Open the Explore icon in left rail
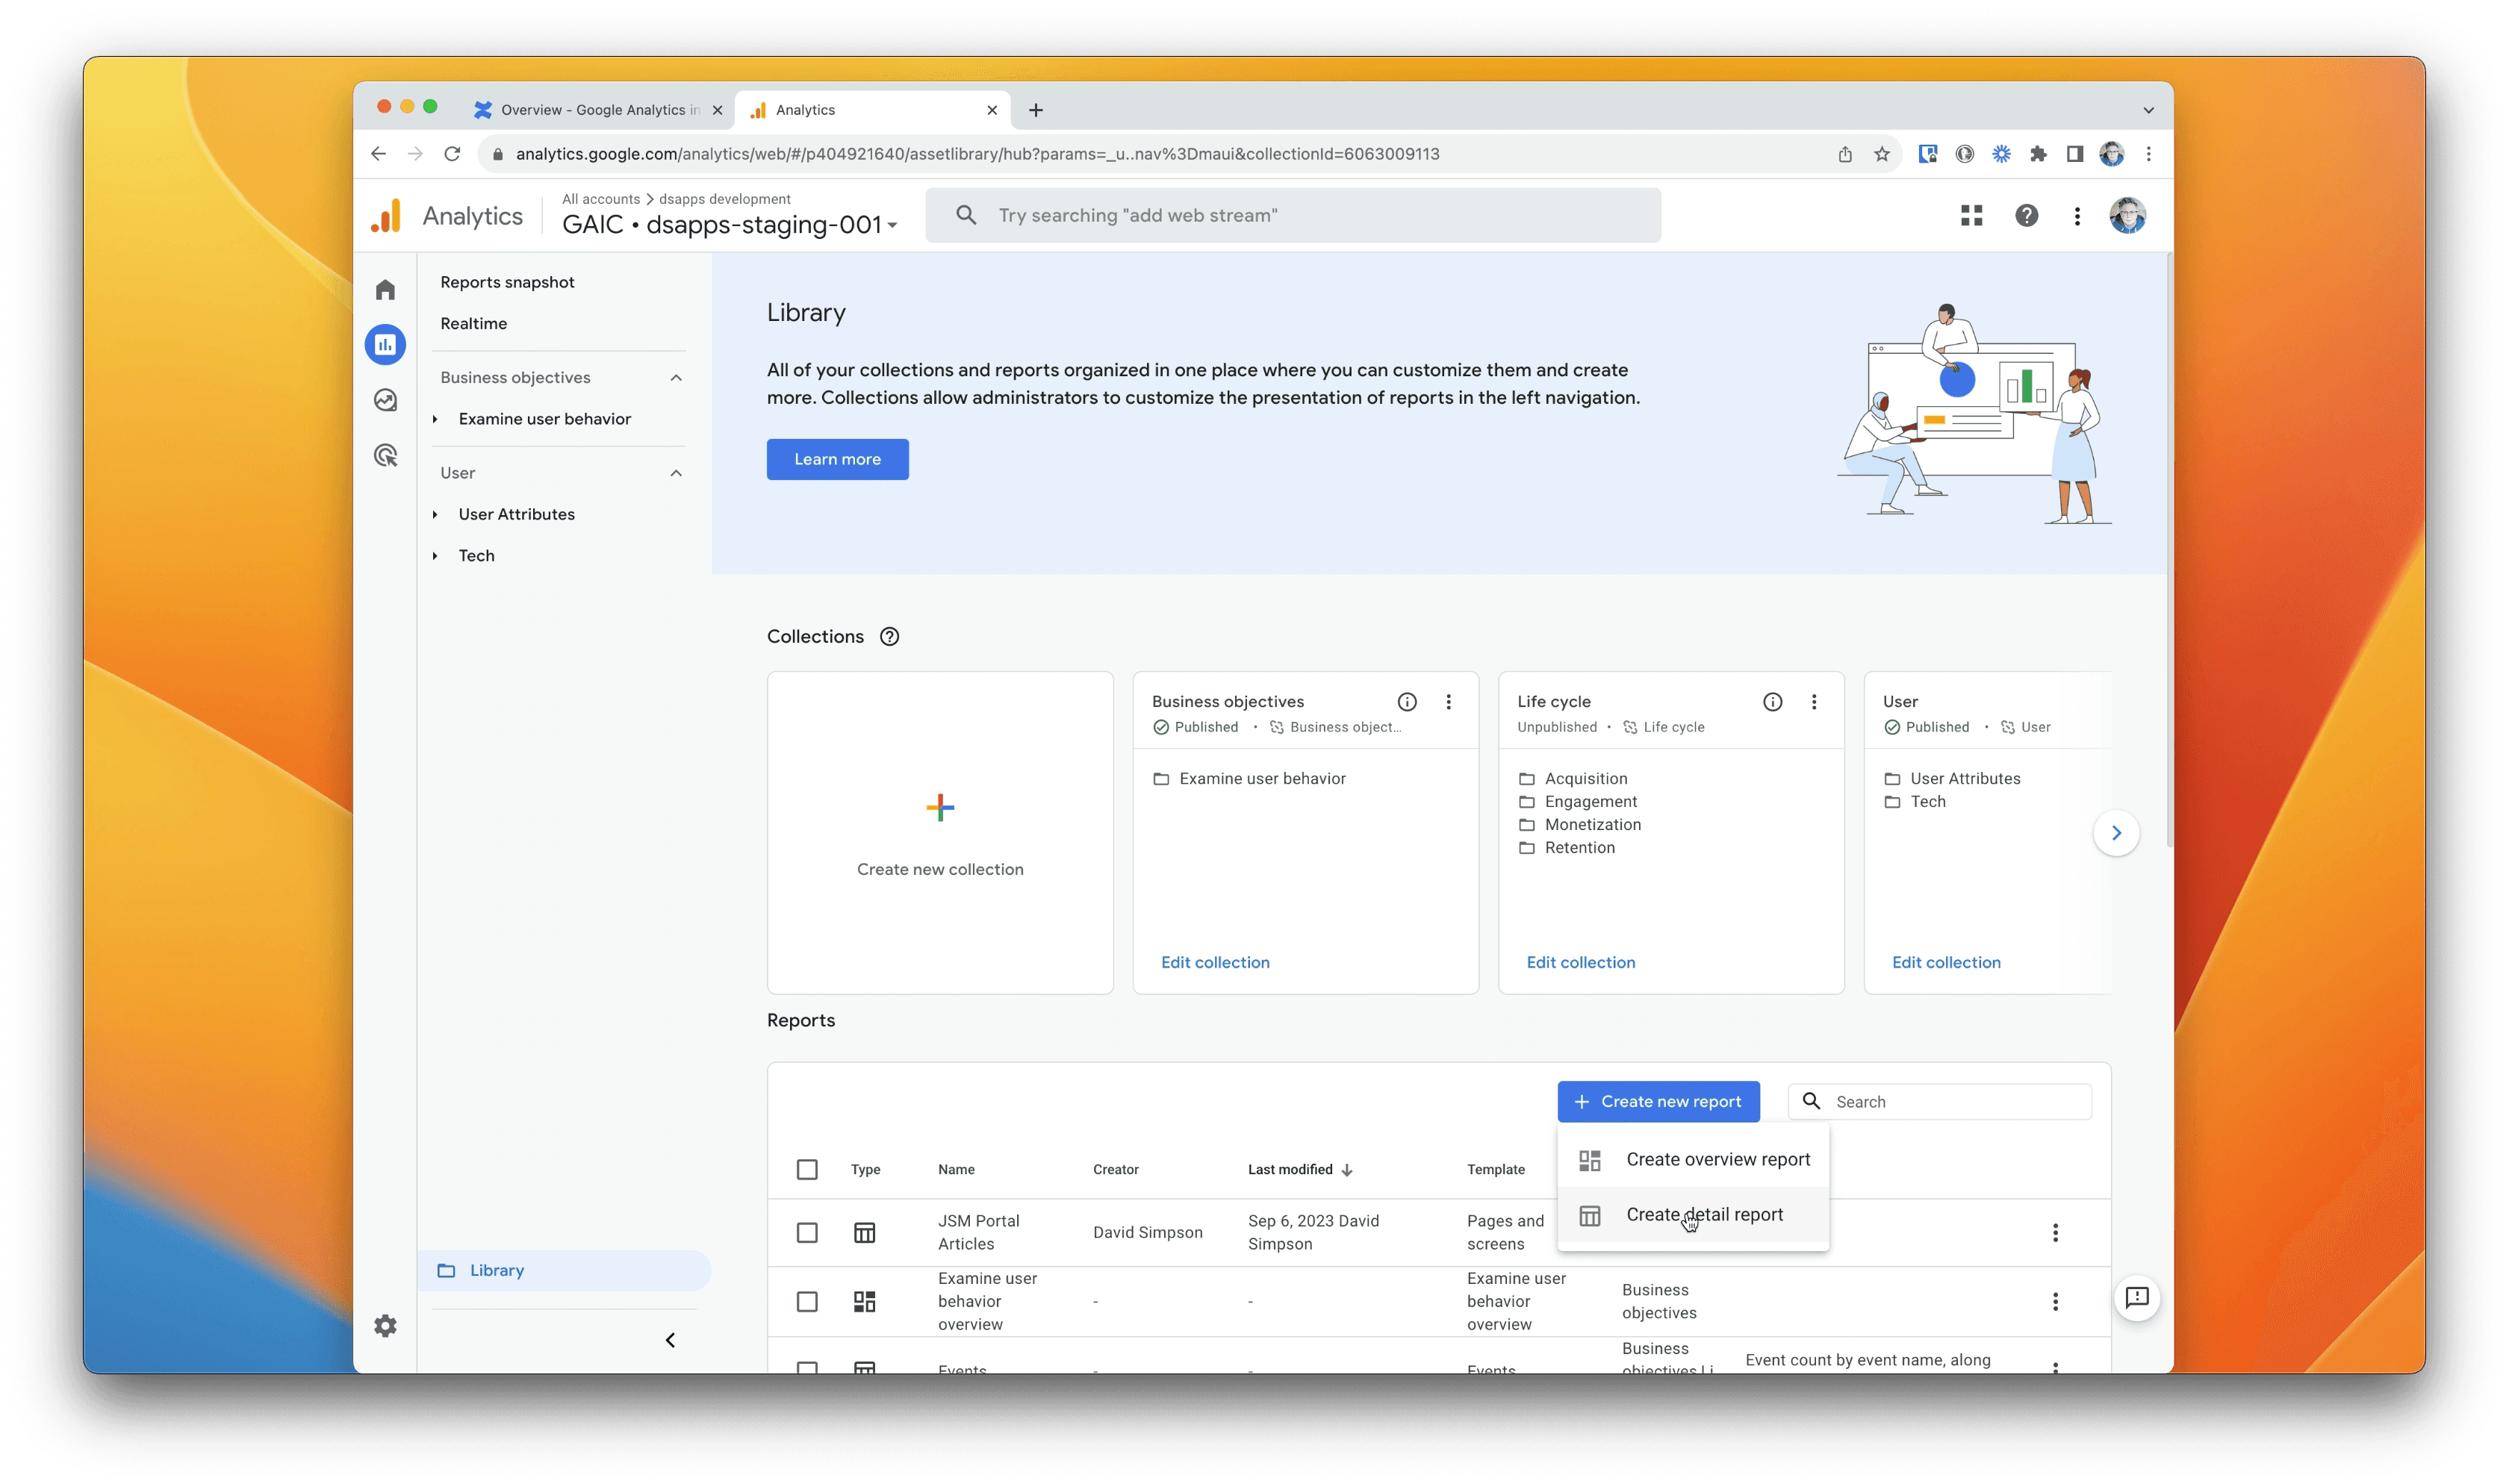This screenshot has height=1484, width=2509. point(385,400)
